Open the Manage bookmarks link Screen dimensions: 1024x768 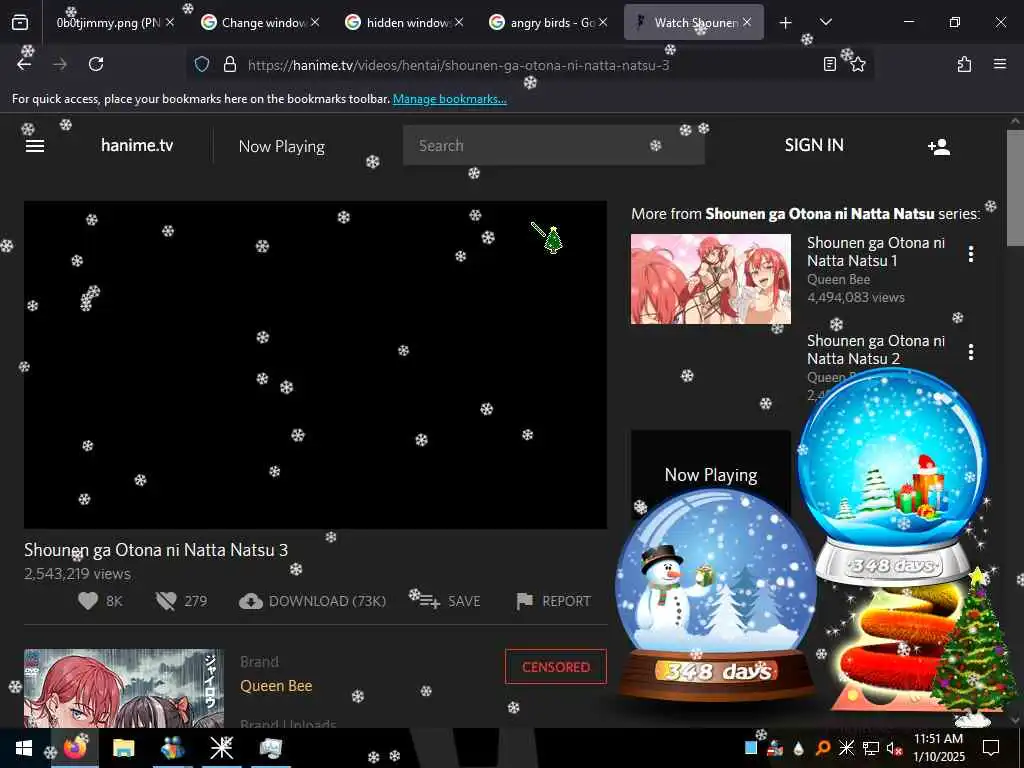[449, 99]
